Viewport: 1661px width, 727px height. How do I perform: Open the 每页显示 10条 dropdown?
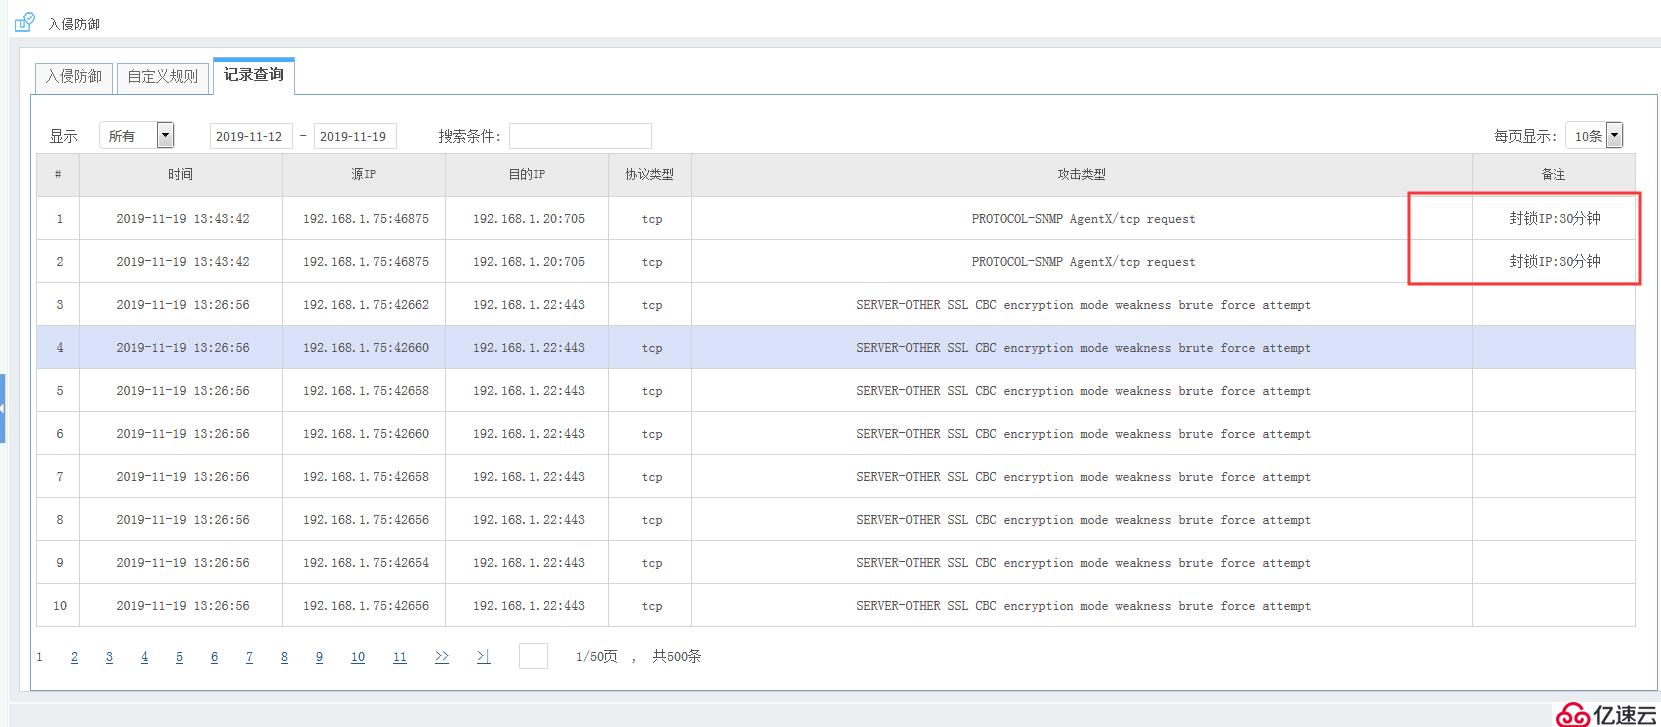[1594, 135]
